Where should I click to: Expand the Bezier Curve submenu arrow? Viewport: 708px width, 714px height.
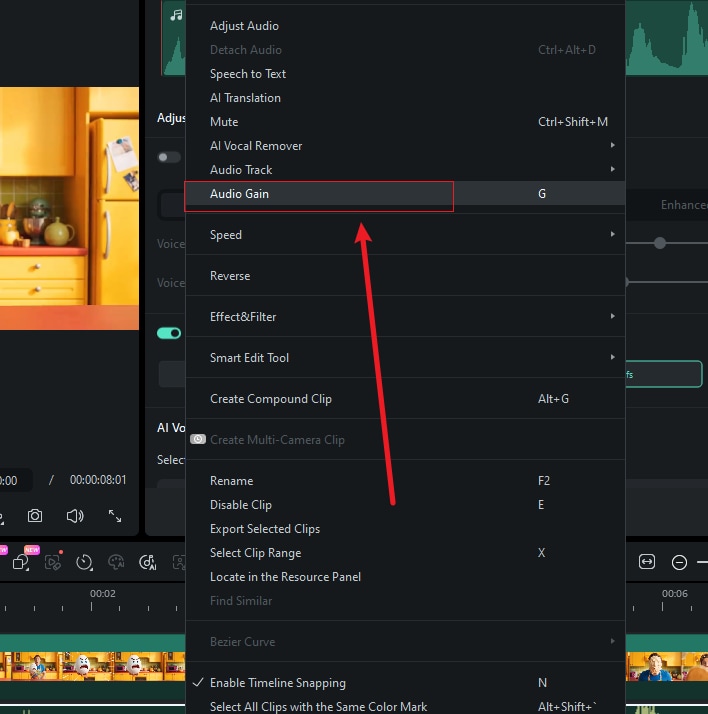[x=613, y=641]
